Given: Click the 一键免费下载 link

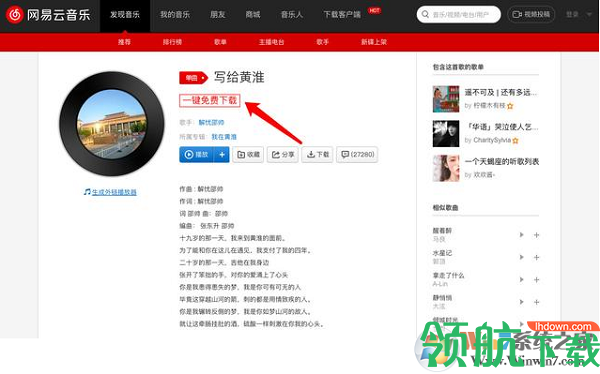Looking at the screenshot, I should coord(210,100).
